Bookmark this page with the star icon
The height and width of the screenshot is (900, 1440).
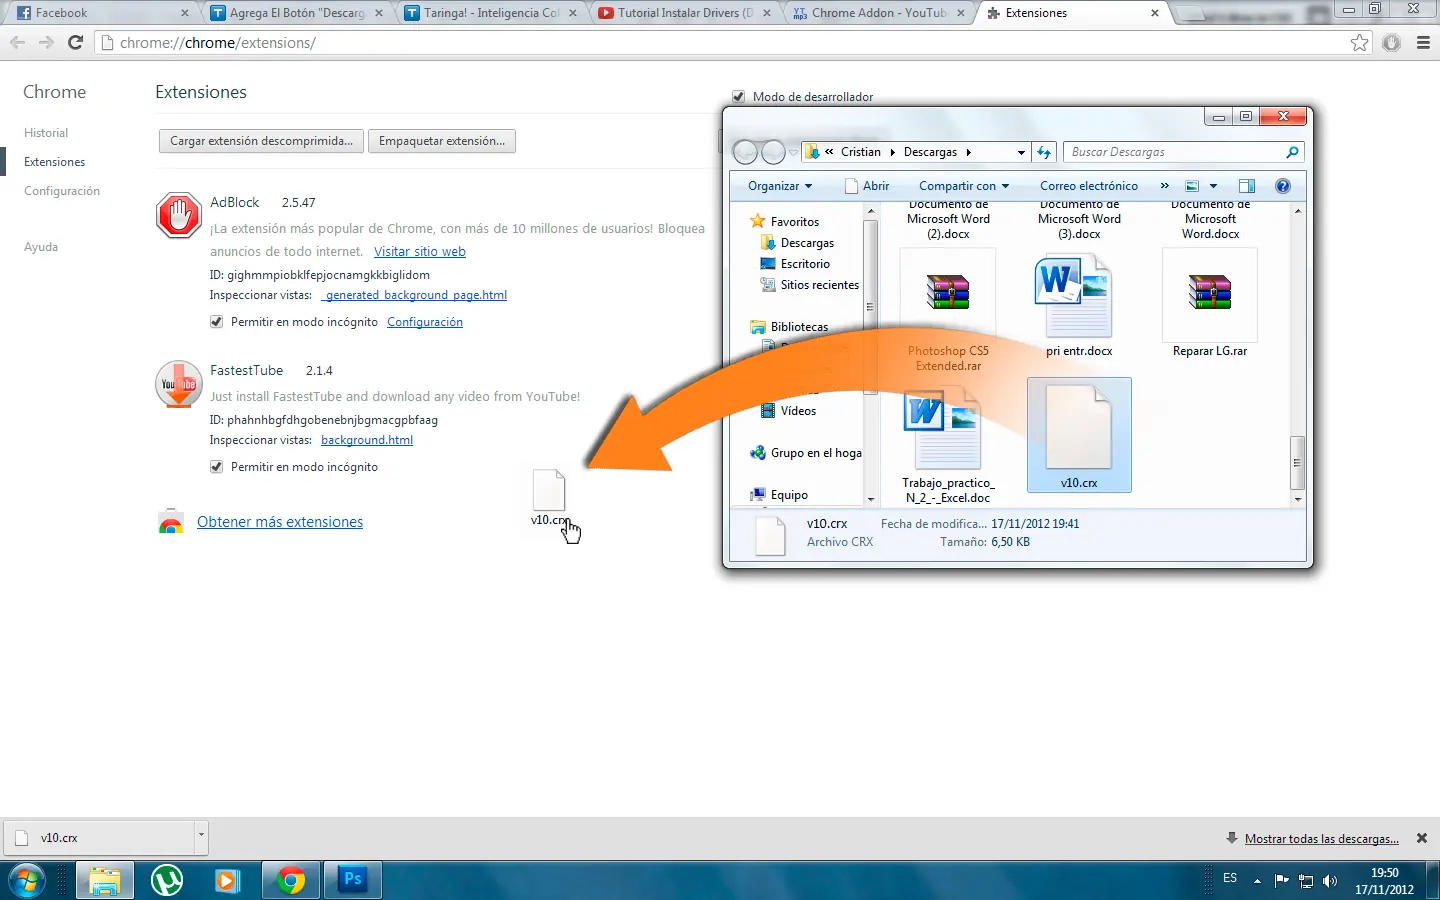click(1359, 43)
